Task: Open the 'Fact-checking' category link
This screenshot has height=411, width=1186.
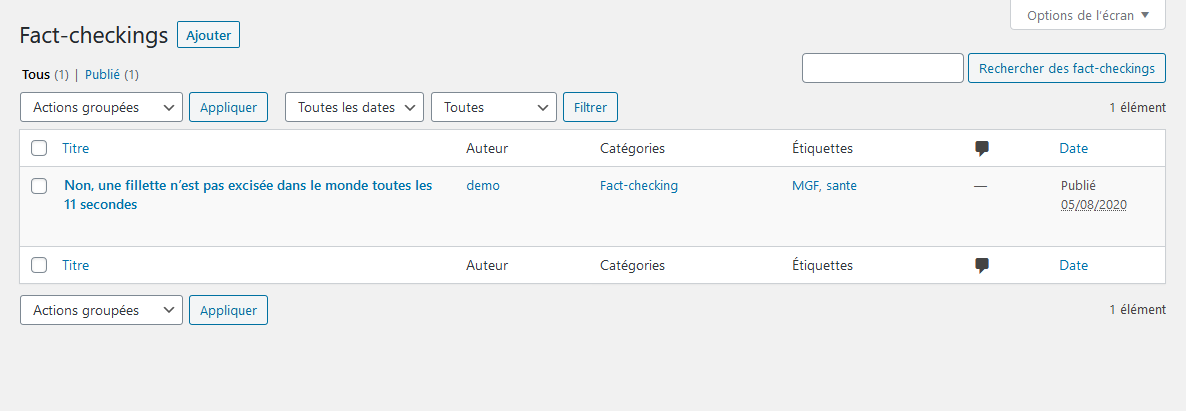Action: pyautogui.click(x=639, y=185)
